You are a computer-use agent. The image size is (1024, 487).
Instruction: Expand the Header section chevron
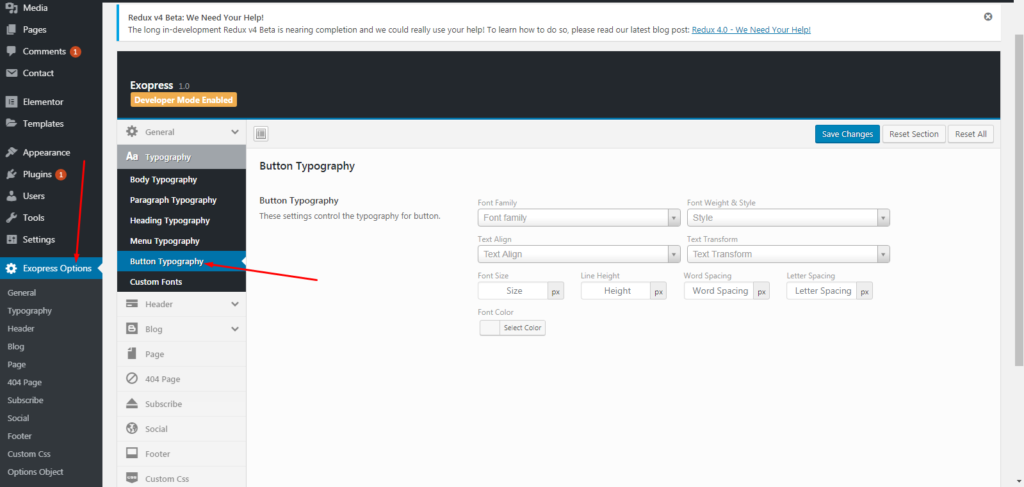tap(235, 304)
